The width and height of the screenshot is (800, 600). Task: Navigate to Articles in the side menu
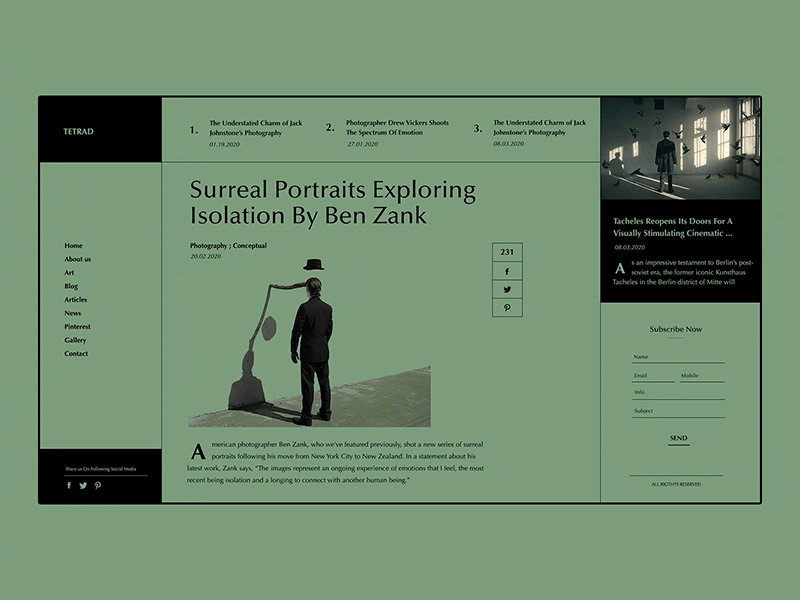[76, 299]
